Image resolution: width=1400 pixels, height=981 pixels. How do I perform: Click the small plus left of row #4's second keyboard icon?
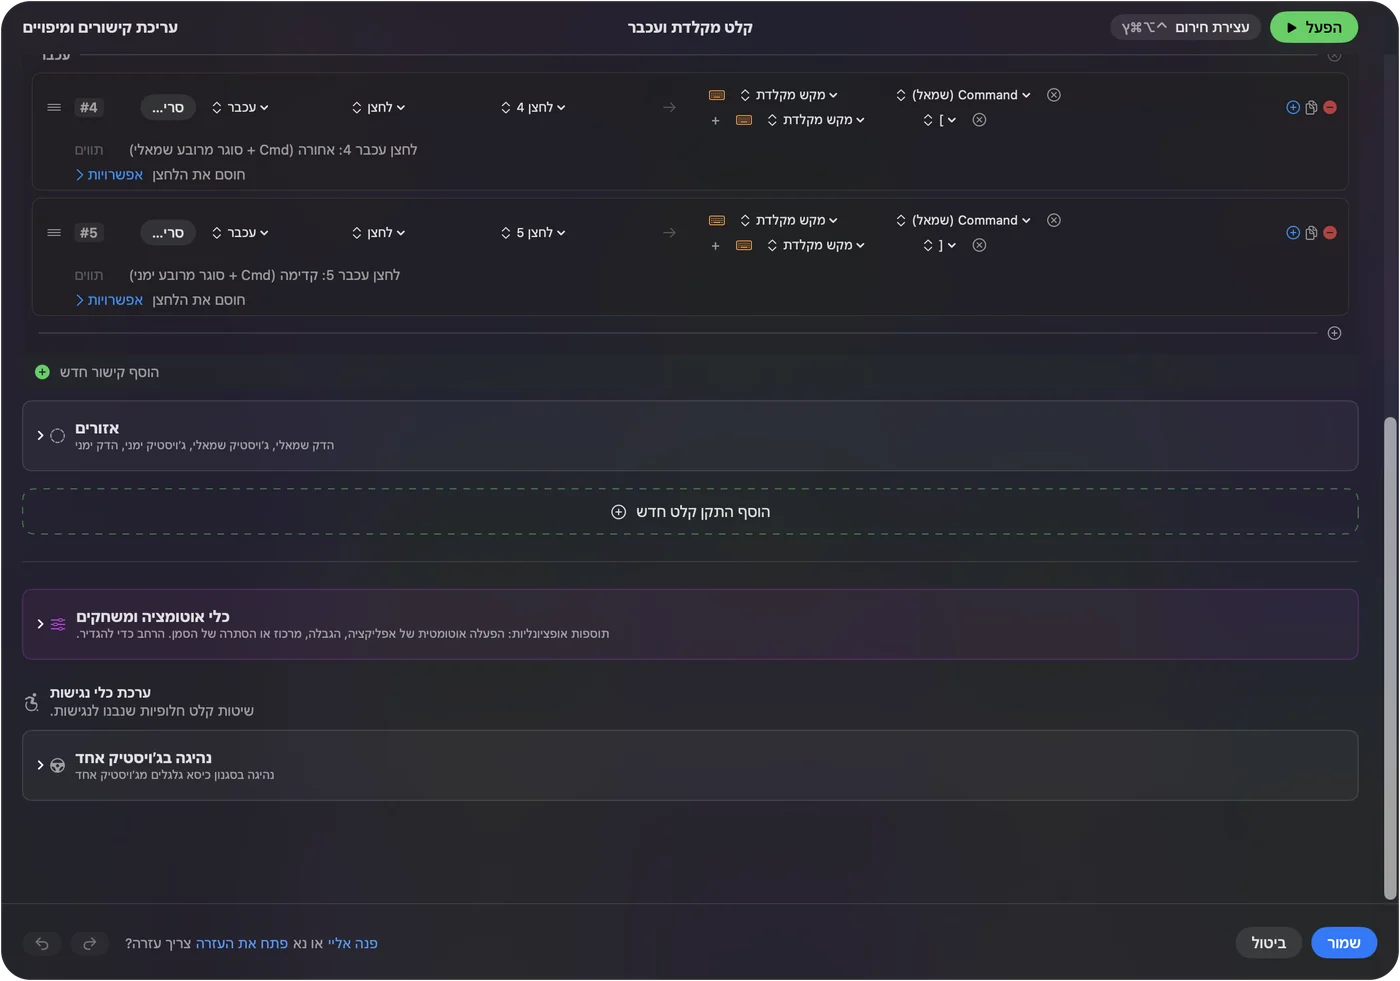click(715, 121)
